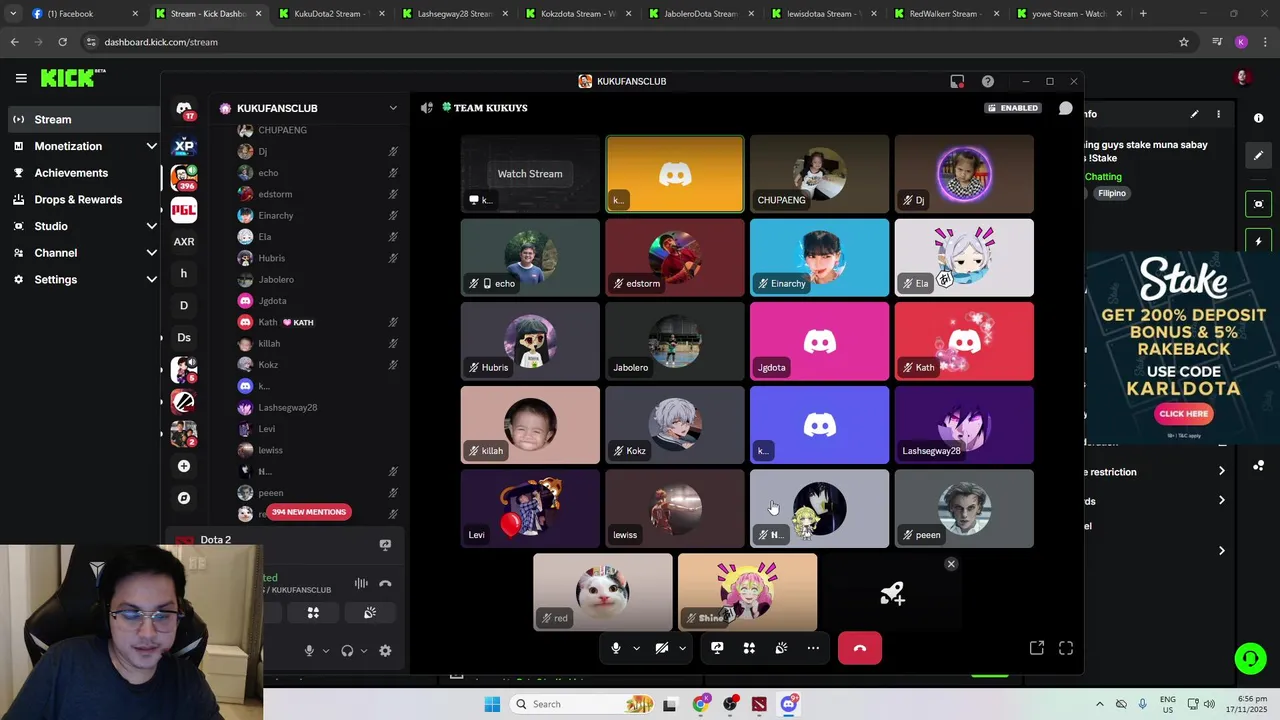Select Lashsegway28 in voice member list

[x=288, y=408]
